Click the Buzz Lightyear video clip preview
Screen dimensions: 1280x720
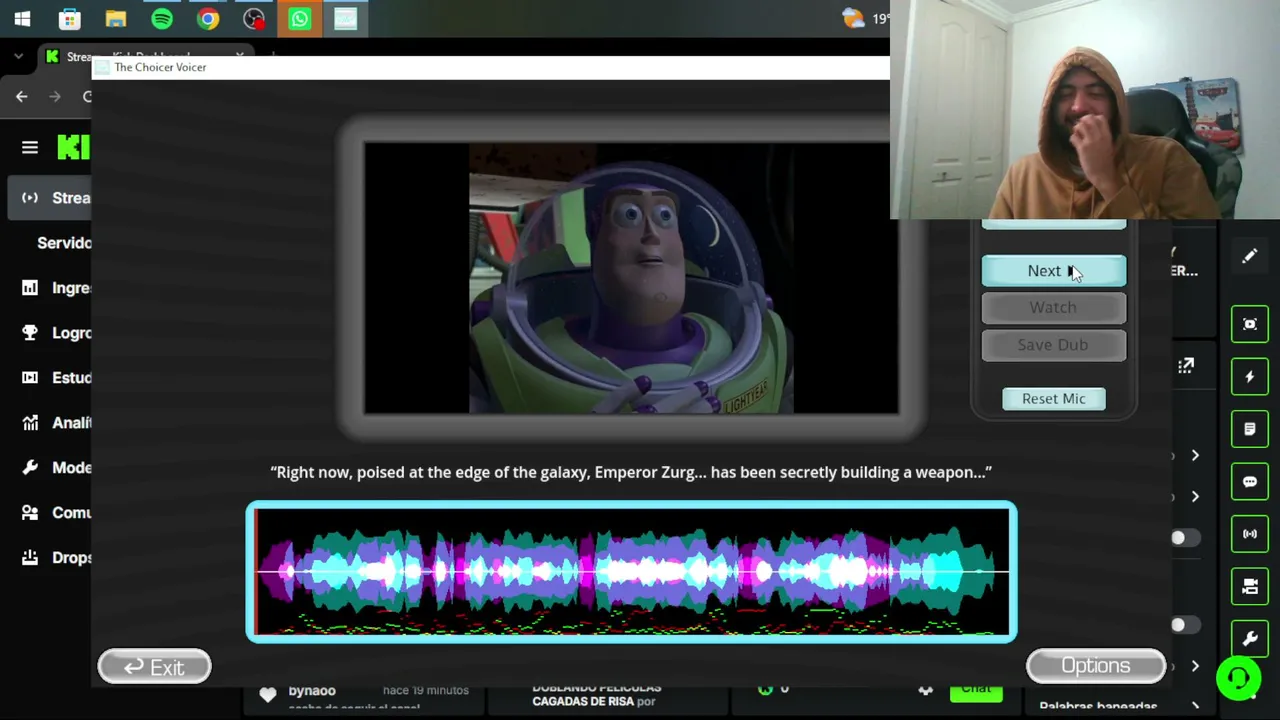coord(631,278)
